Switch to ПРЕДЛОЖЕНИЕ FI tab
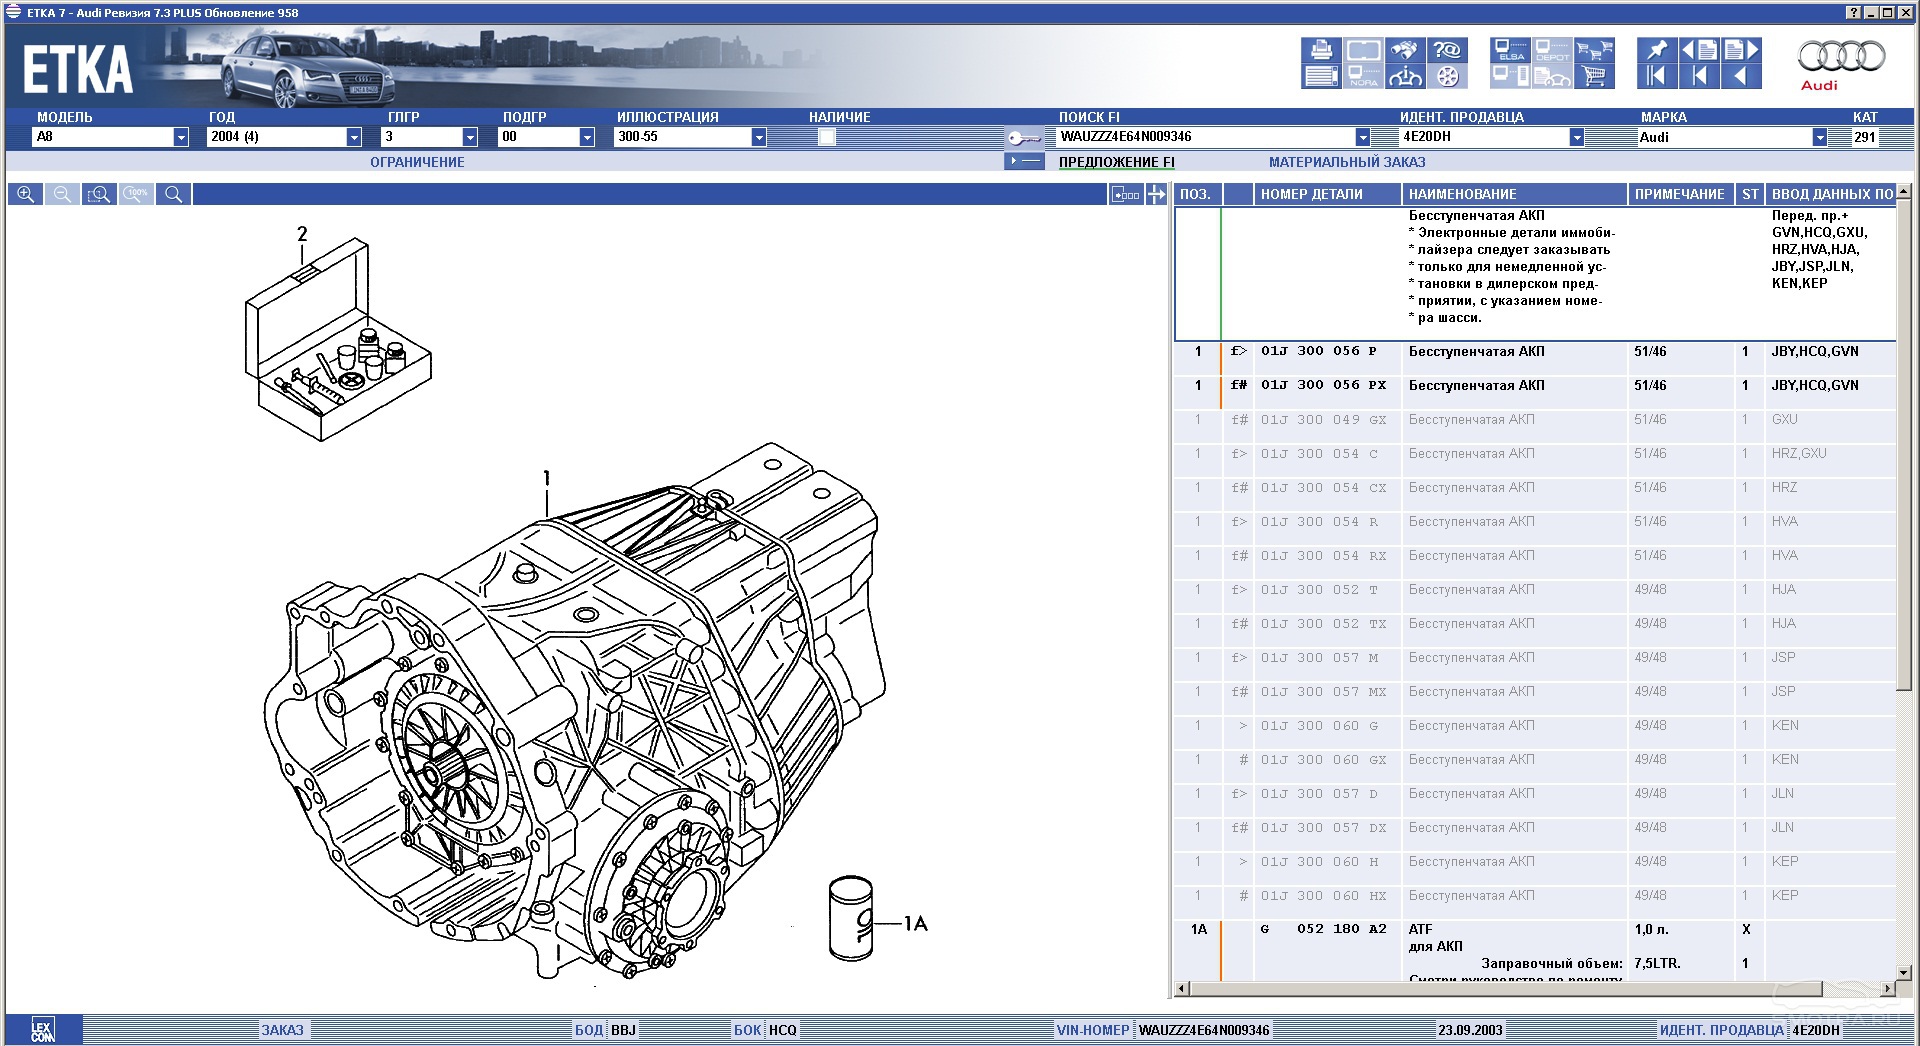 1116,162
